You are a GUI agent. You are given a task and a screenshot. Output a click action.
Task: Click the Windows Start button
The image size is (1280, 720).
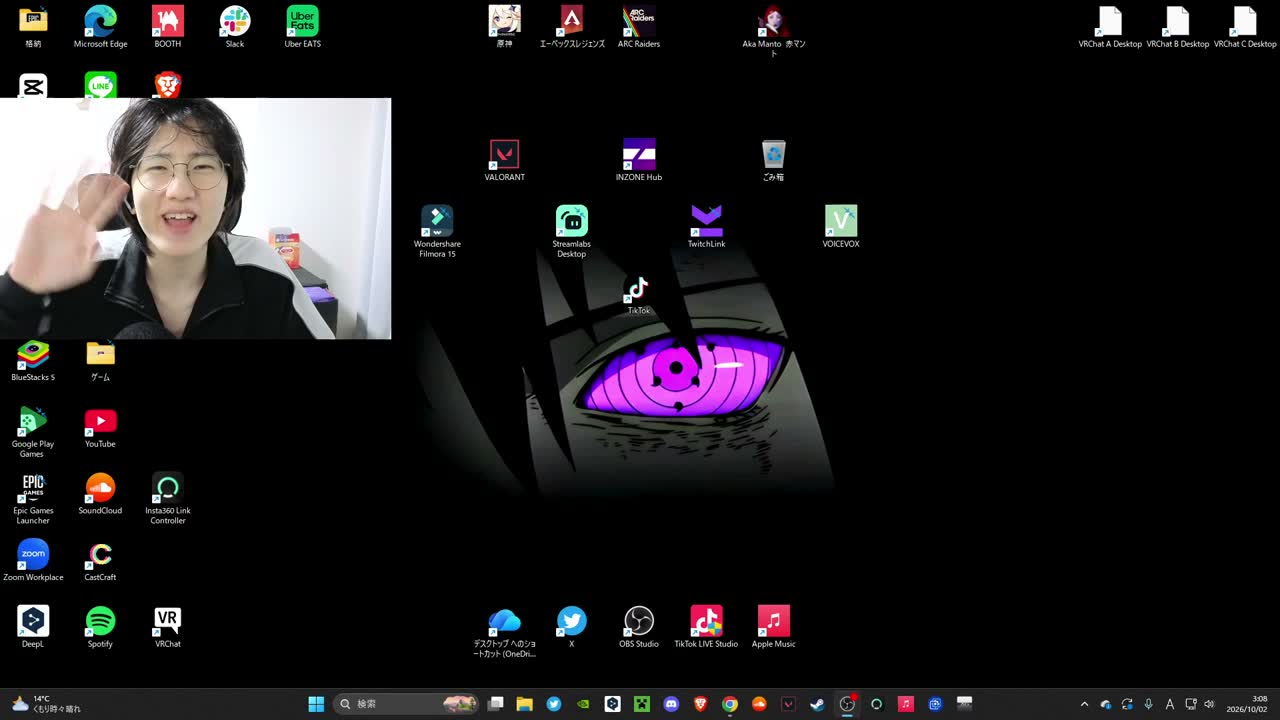[316, 704]
